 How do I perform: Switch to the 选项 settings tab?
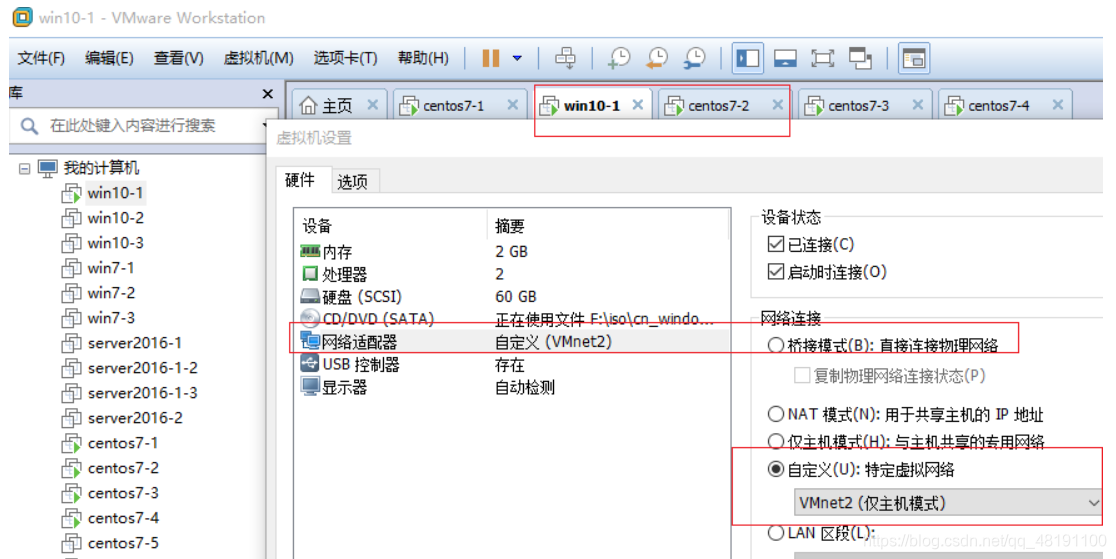tap(352, 182)
